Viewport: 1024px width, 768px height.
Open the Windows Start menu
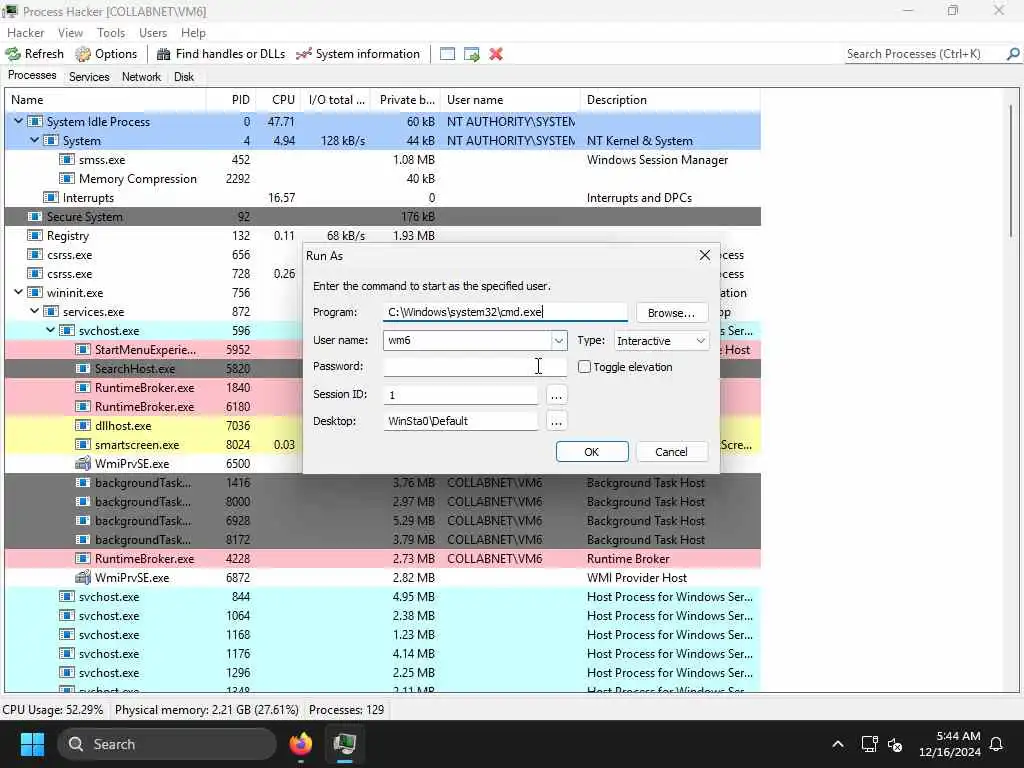(x=32, y=744)
